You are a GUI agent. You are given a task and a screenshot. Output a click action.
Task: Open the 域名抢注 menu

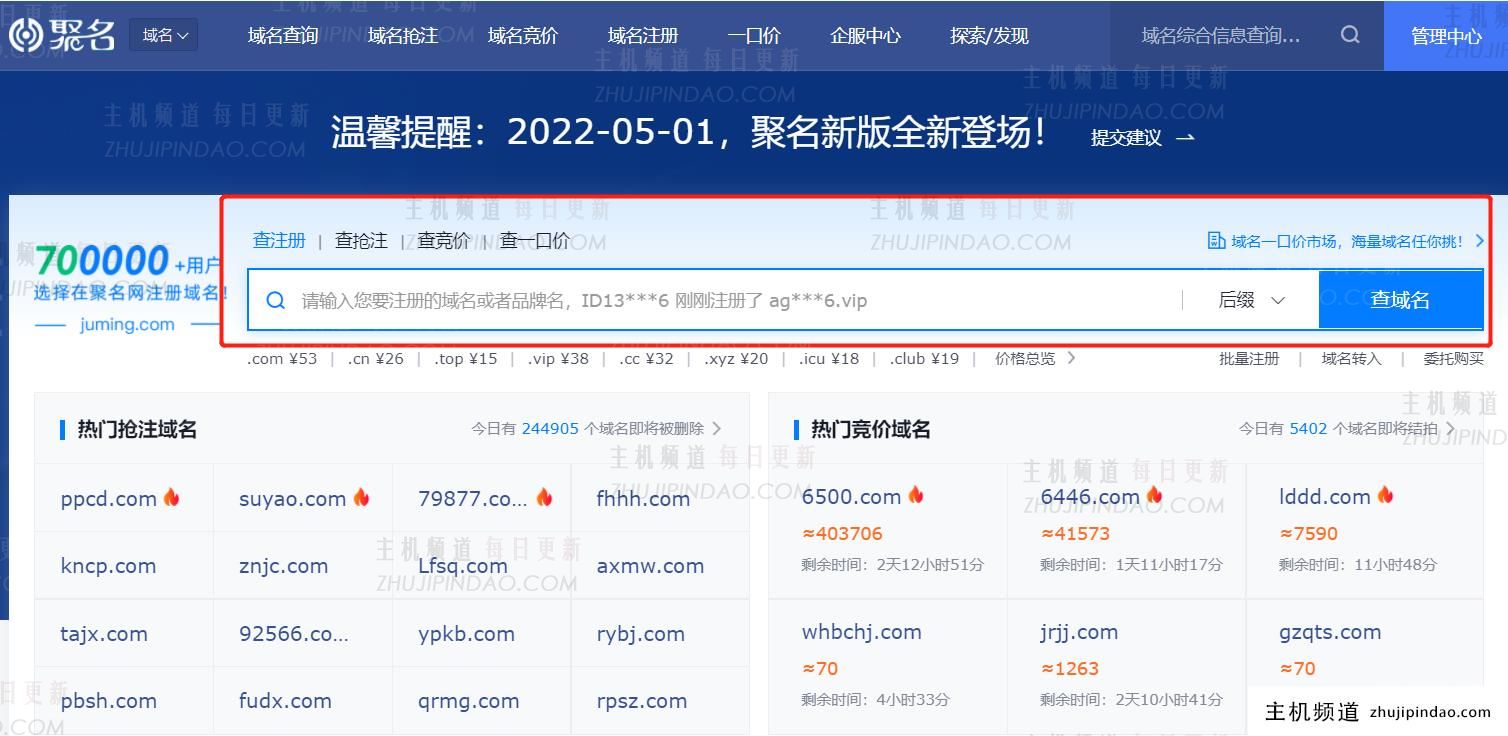403,36
